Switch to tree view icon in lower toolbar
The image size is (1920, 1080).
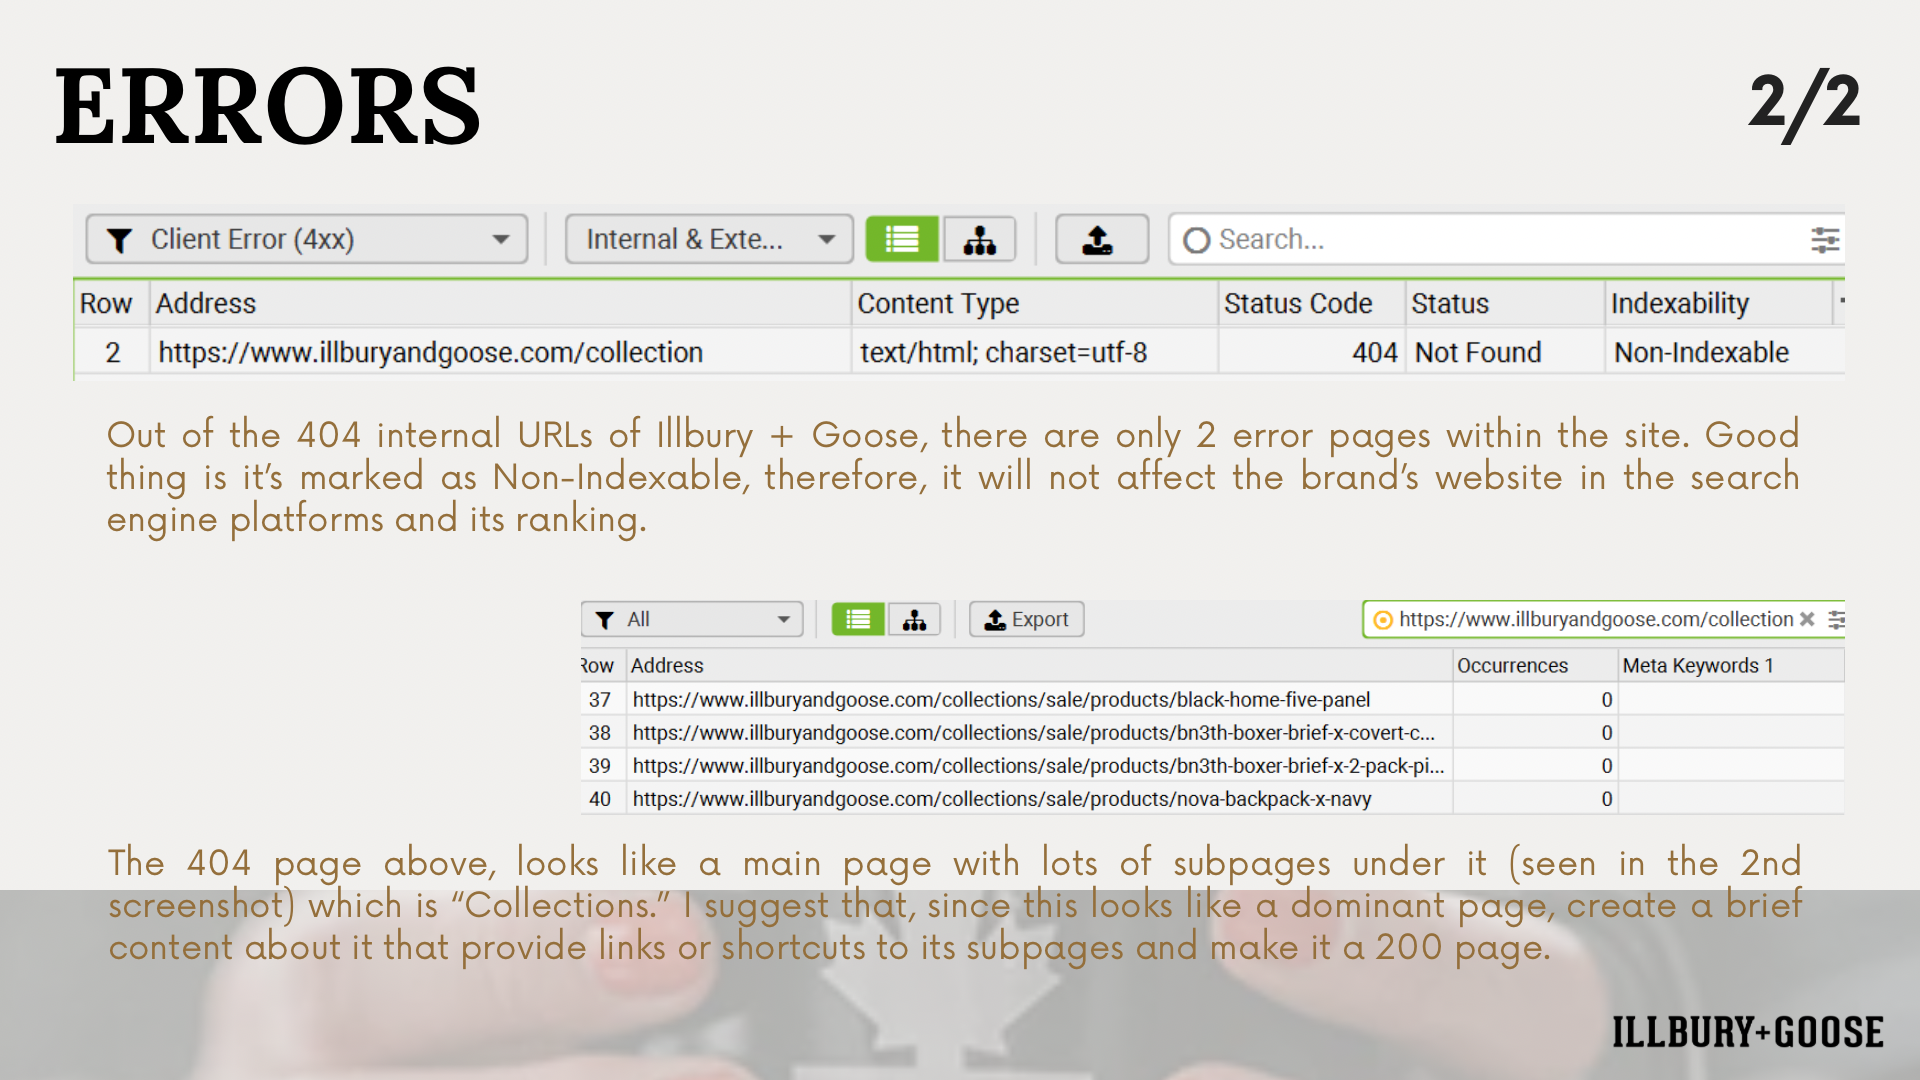click(x=914, y=620)
